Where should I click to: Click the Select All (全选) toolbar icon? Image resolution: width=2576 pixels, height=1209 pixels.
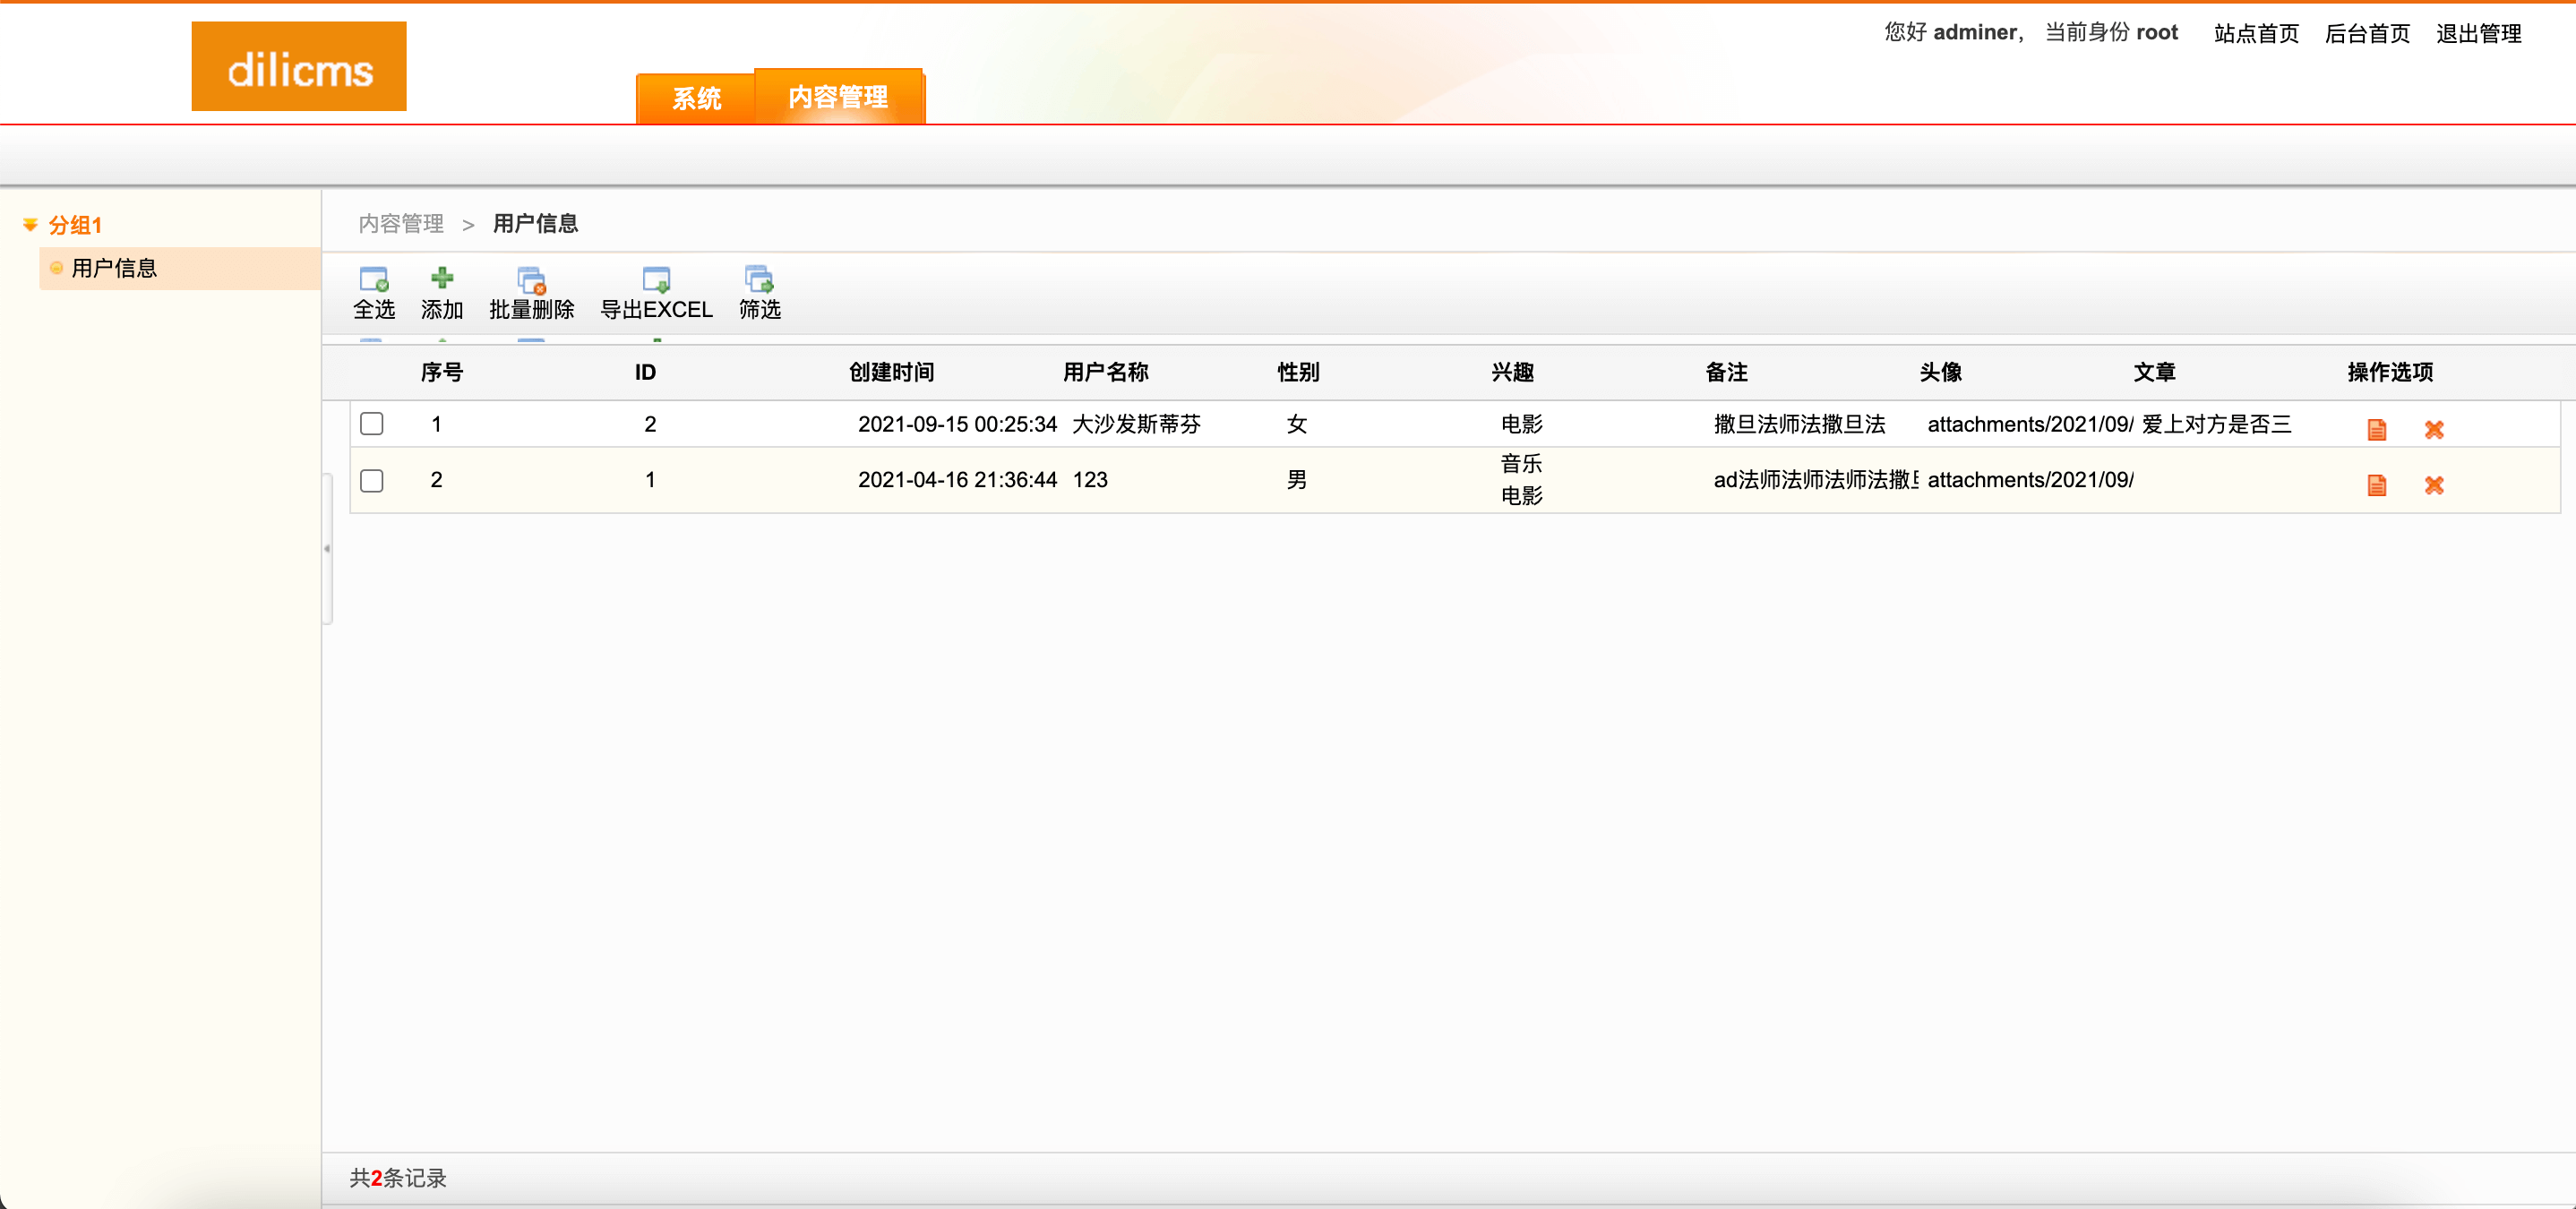tap(373, 279)
